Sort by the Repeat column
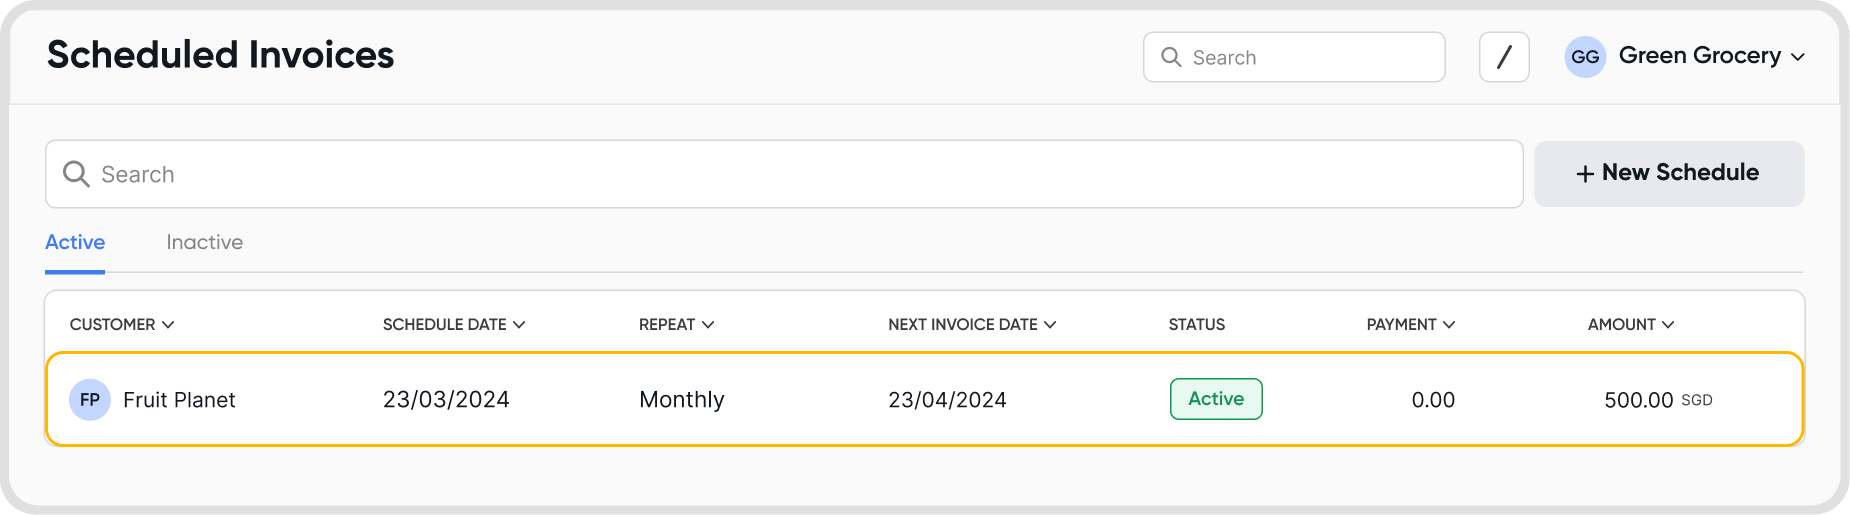The height and width of the screenshot is (515, 1850). pos(677,324)
